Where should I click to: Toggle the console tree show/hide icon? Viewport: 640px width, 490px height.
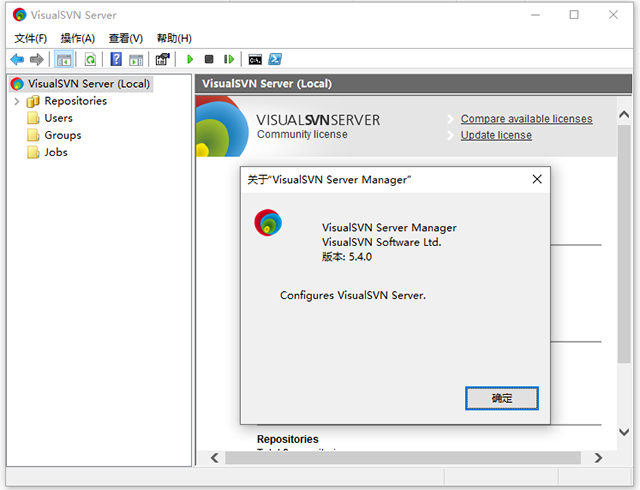click(64, 60)
